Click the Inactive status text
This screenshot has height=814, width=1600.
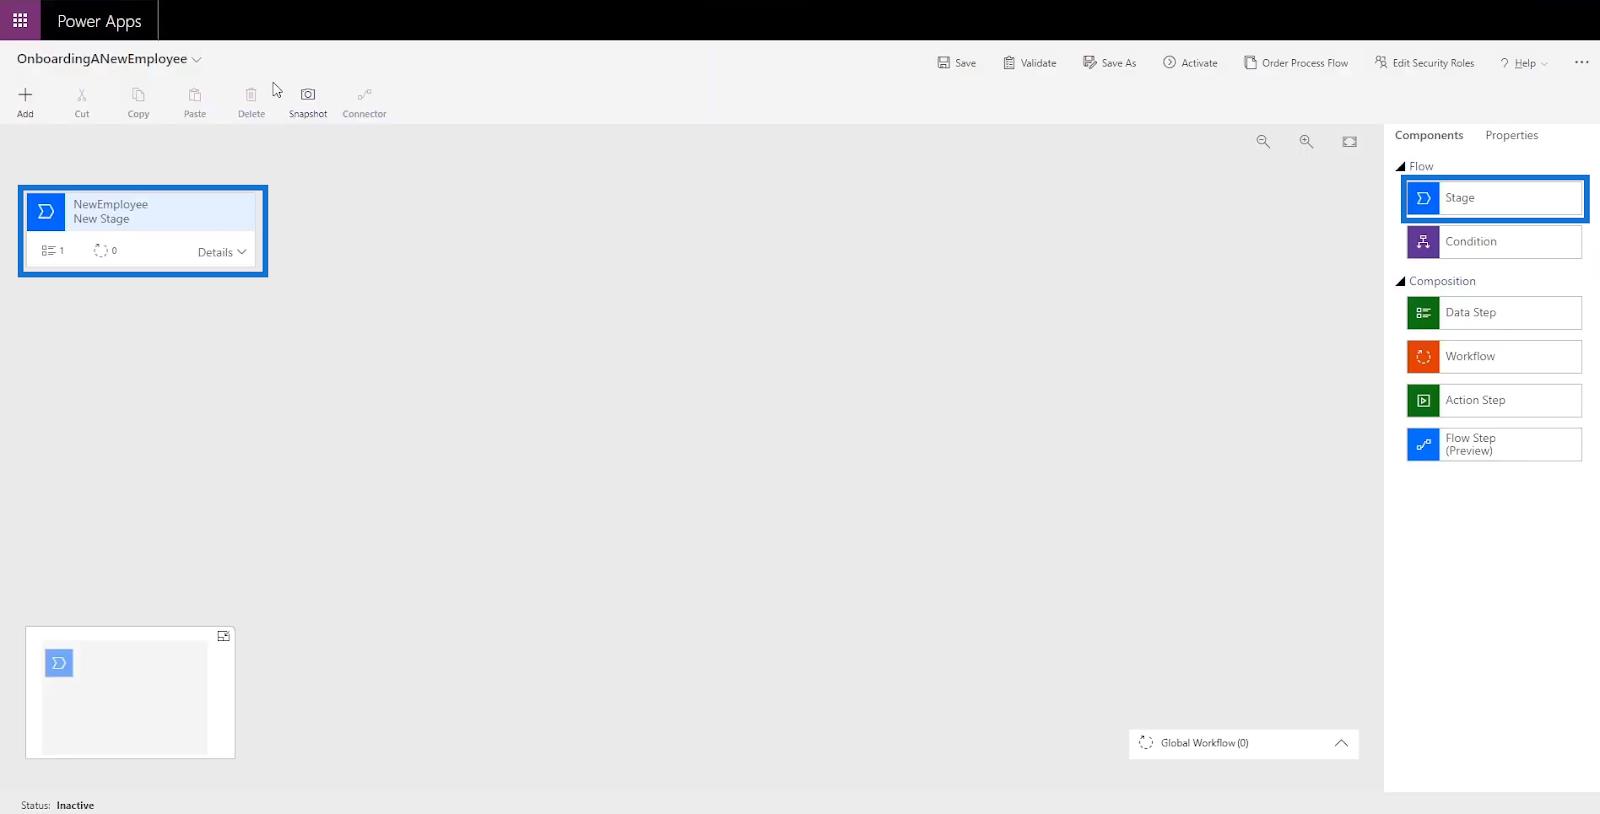pyautogui.click(x=75, y=805)
